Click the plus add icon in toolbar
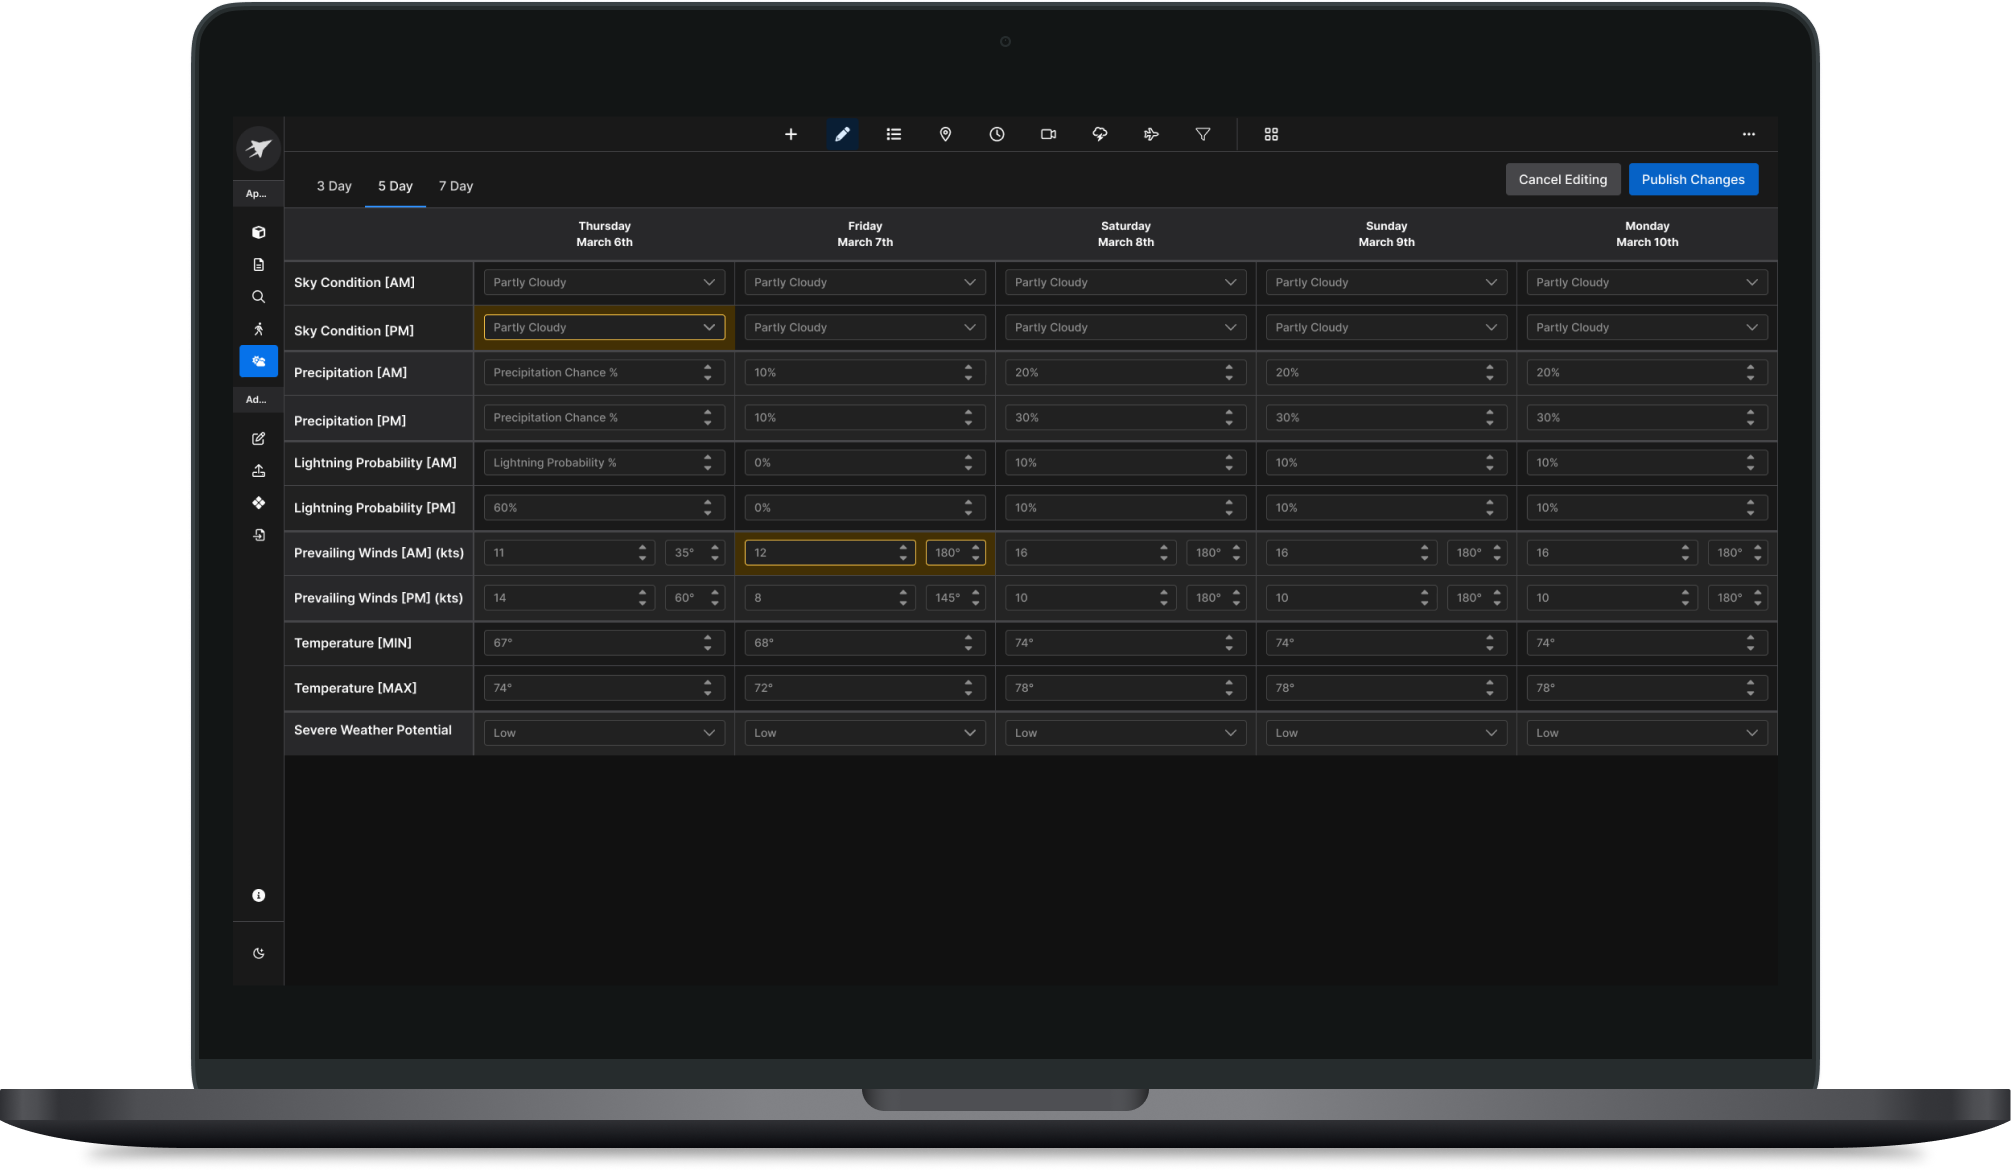The image size is (2011, 1171). [790, 134]
